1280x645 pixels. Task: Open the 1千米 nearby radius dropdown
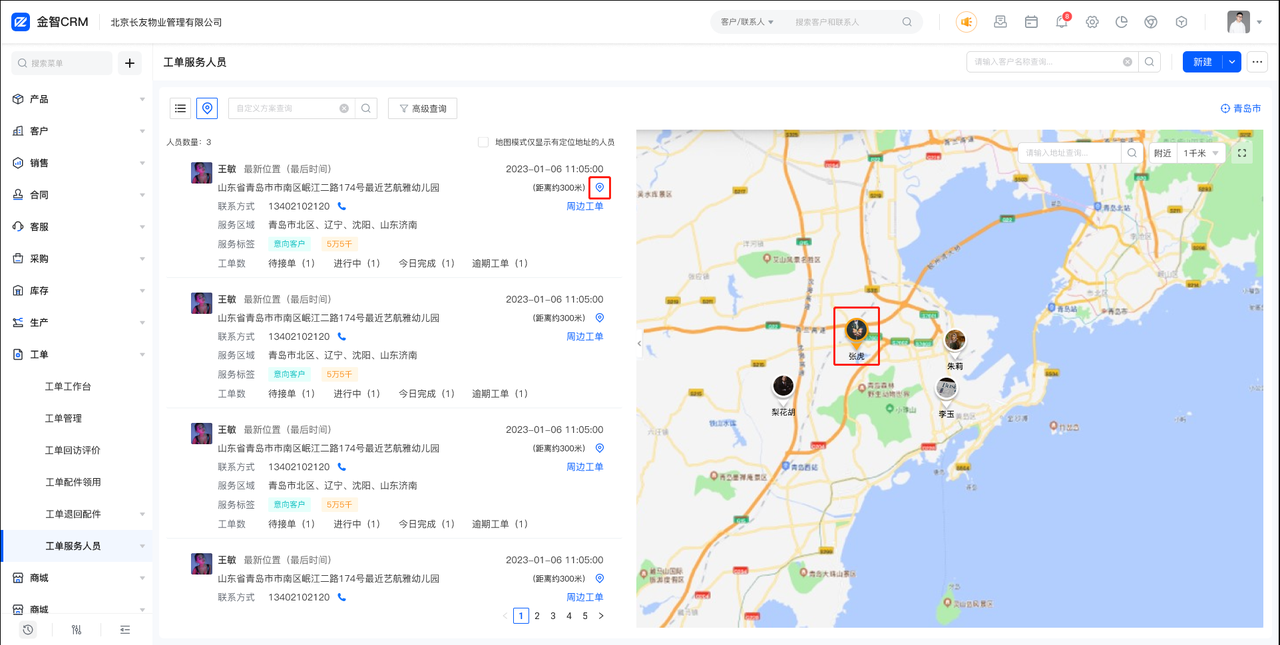[x=1201, y=153]
